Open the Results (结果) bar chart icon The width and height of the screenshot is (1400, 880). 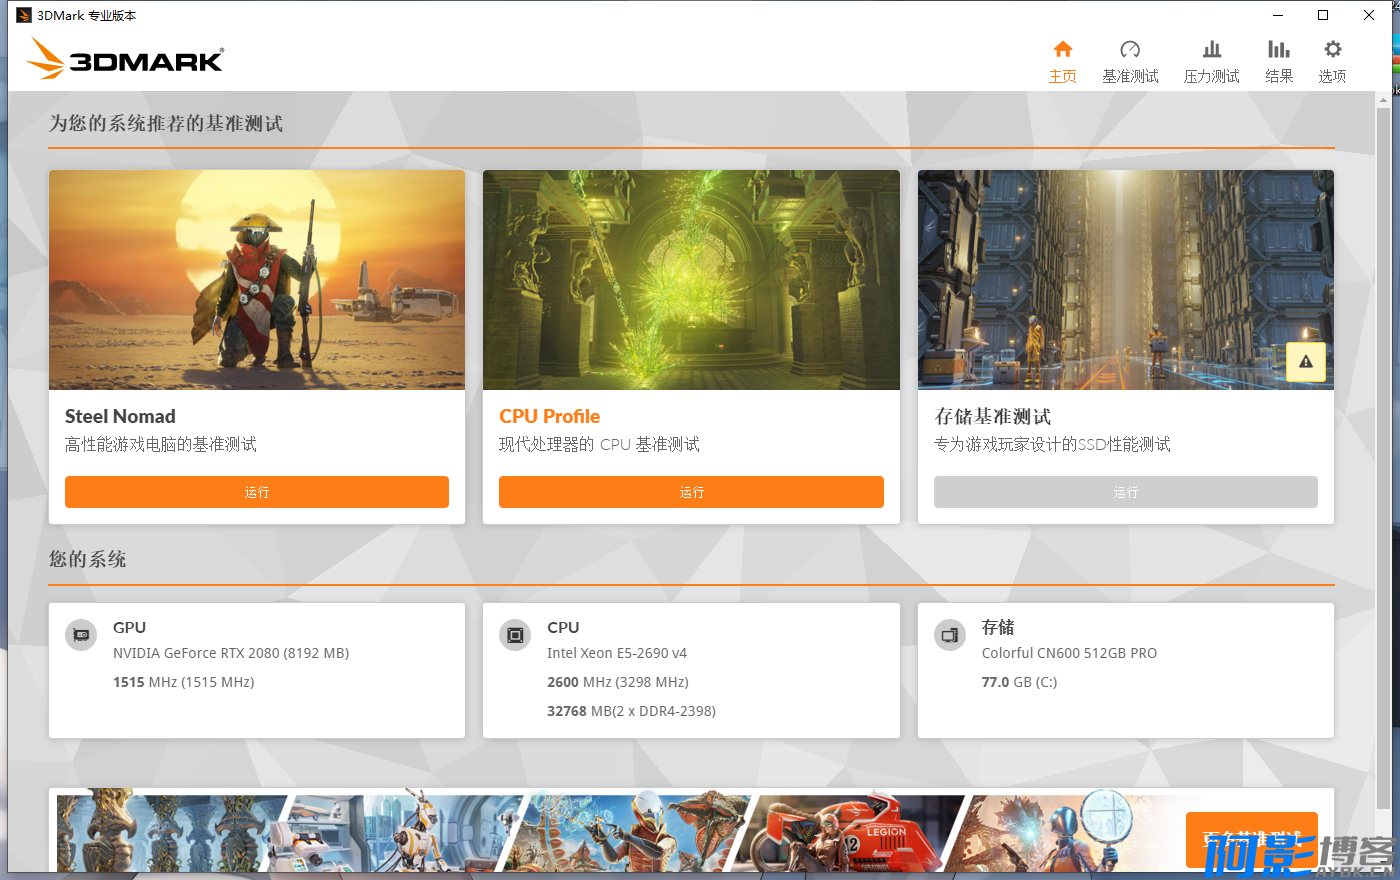click(x=1278, y=49)
